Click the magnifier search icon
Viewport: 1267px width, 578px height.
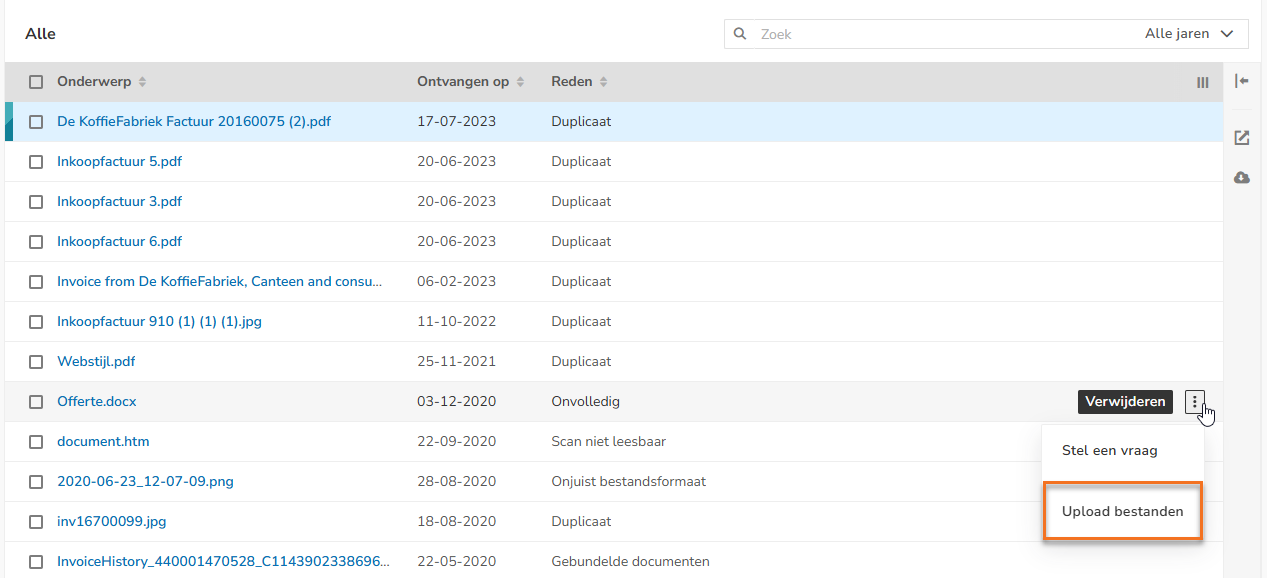740,34
